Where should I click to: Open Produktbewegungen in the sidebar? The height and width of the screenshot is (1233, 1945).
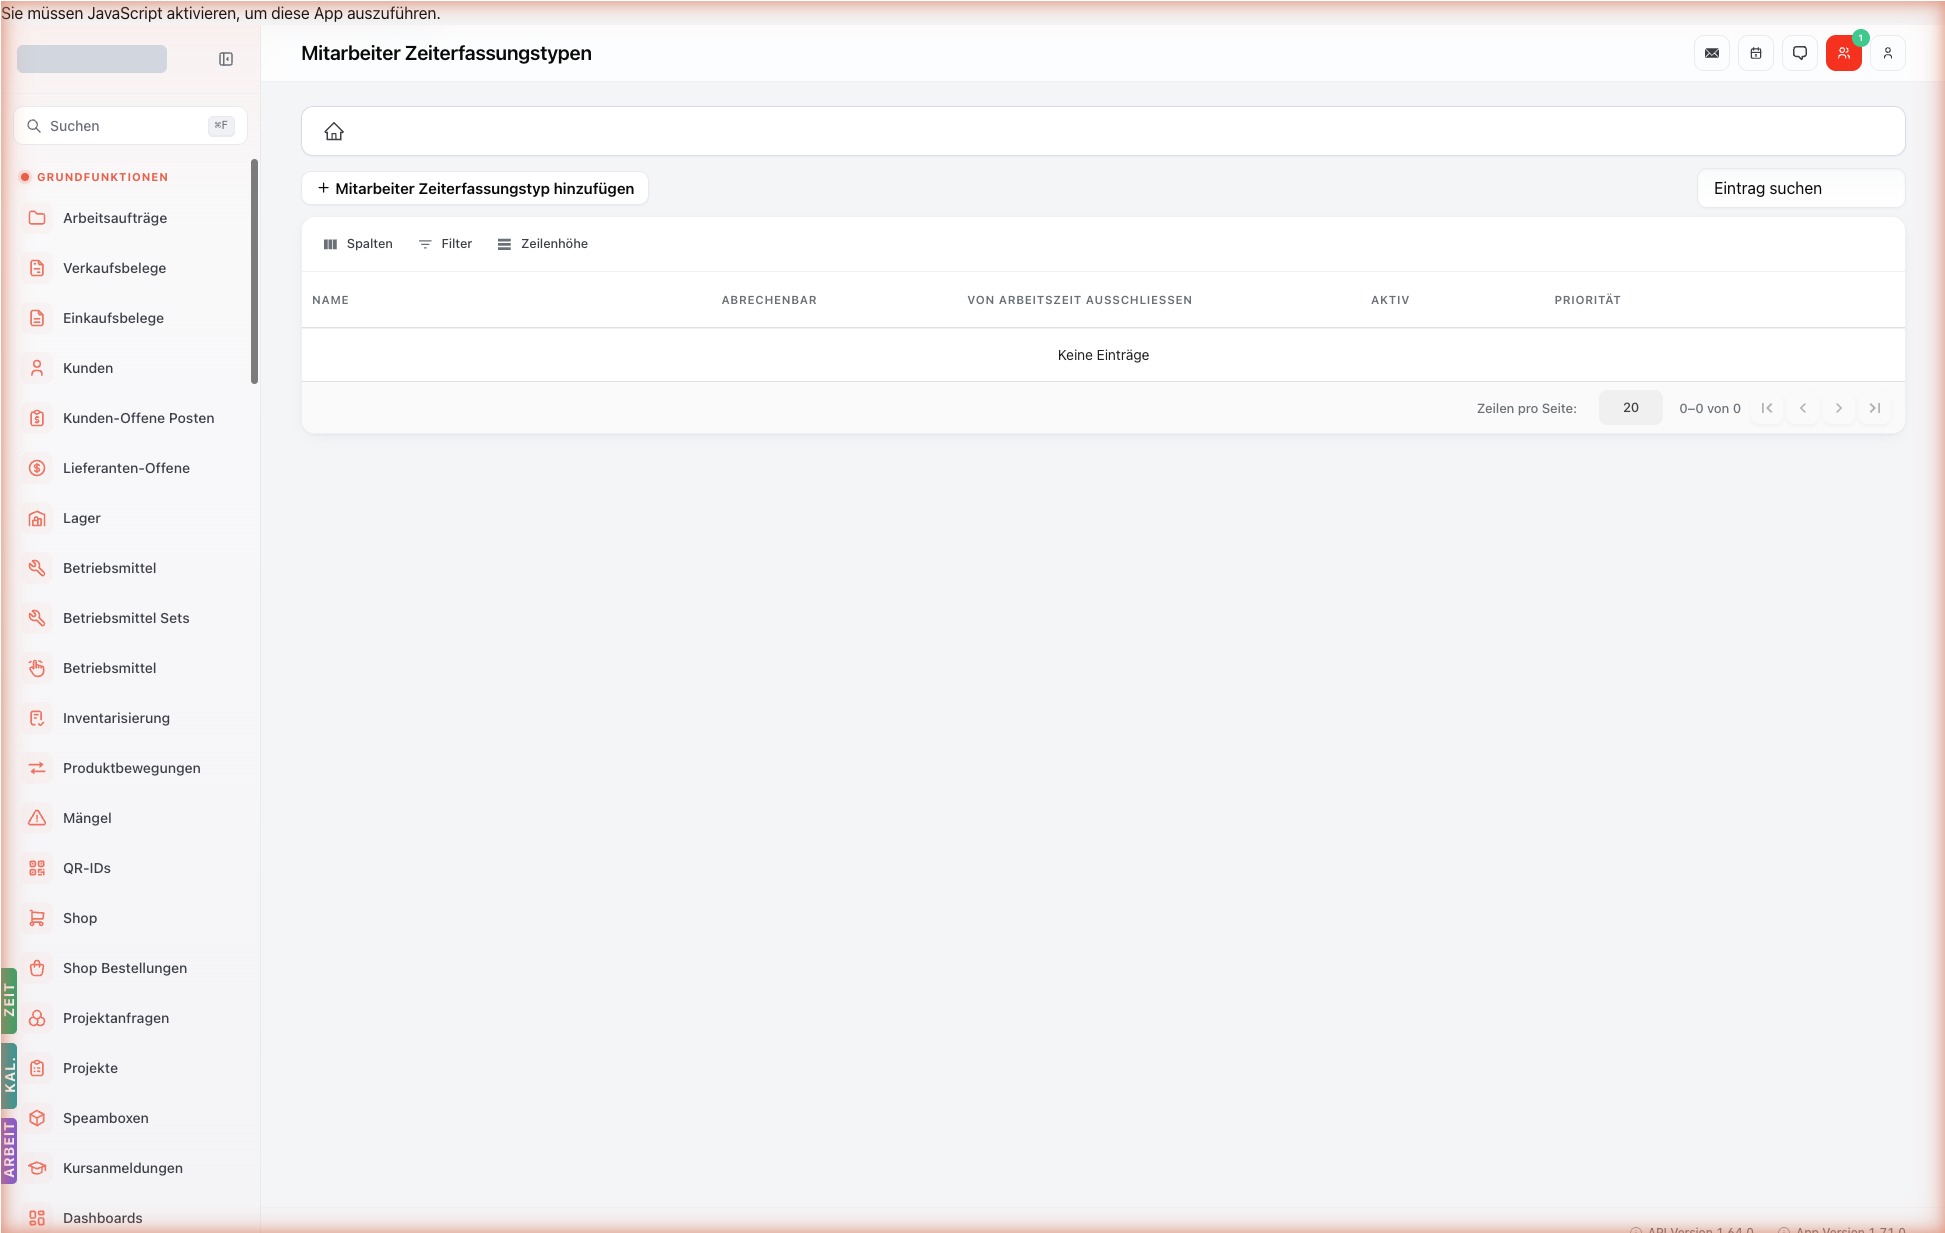point(132,768)
